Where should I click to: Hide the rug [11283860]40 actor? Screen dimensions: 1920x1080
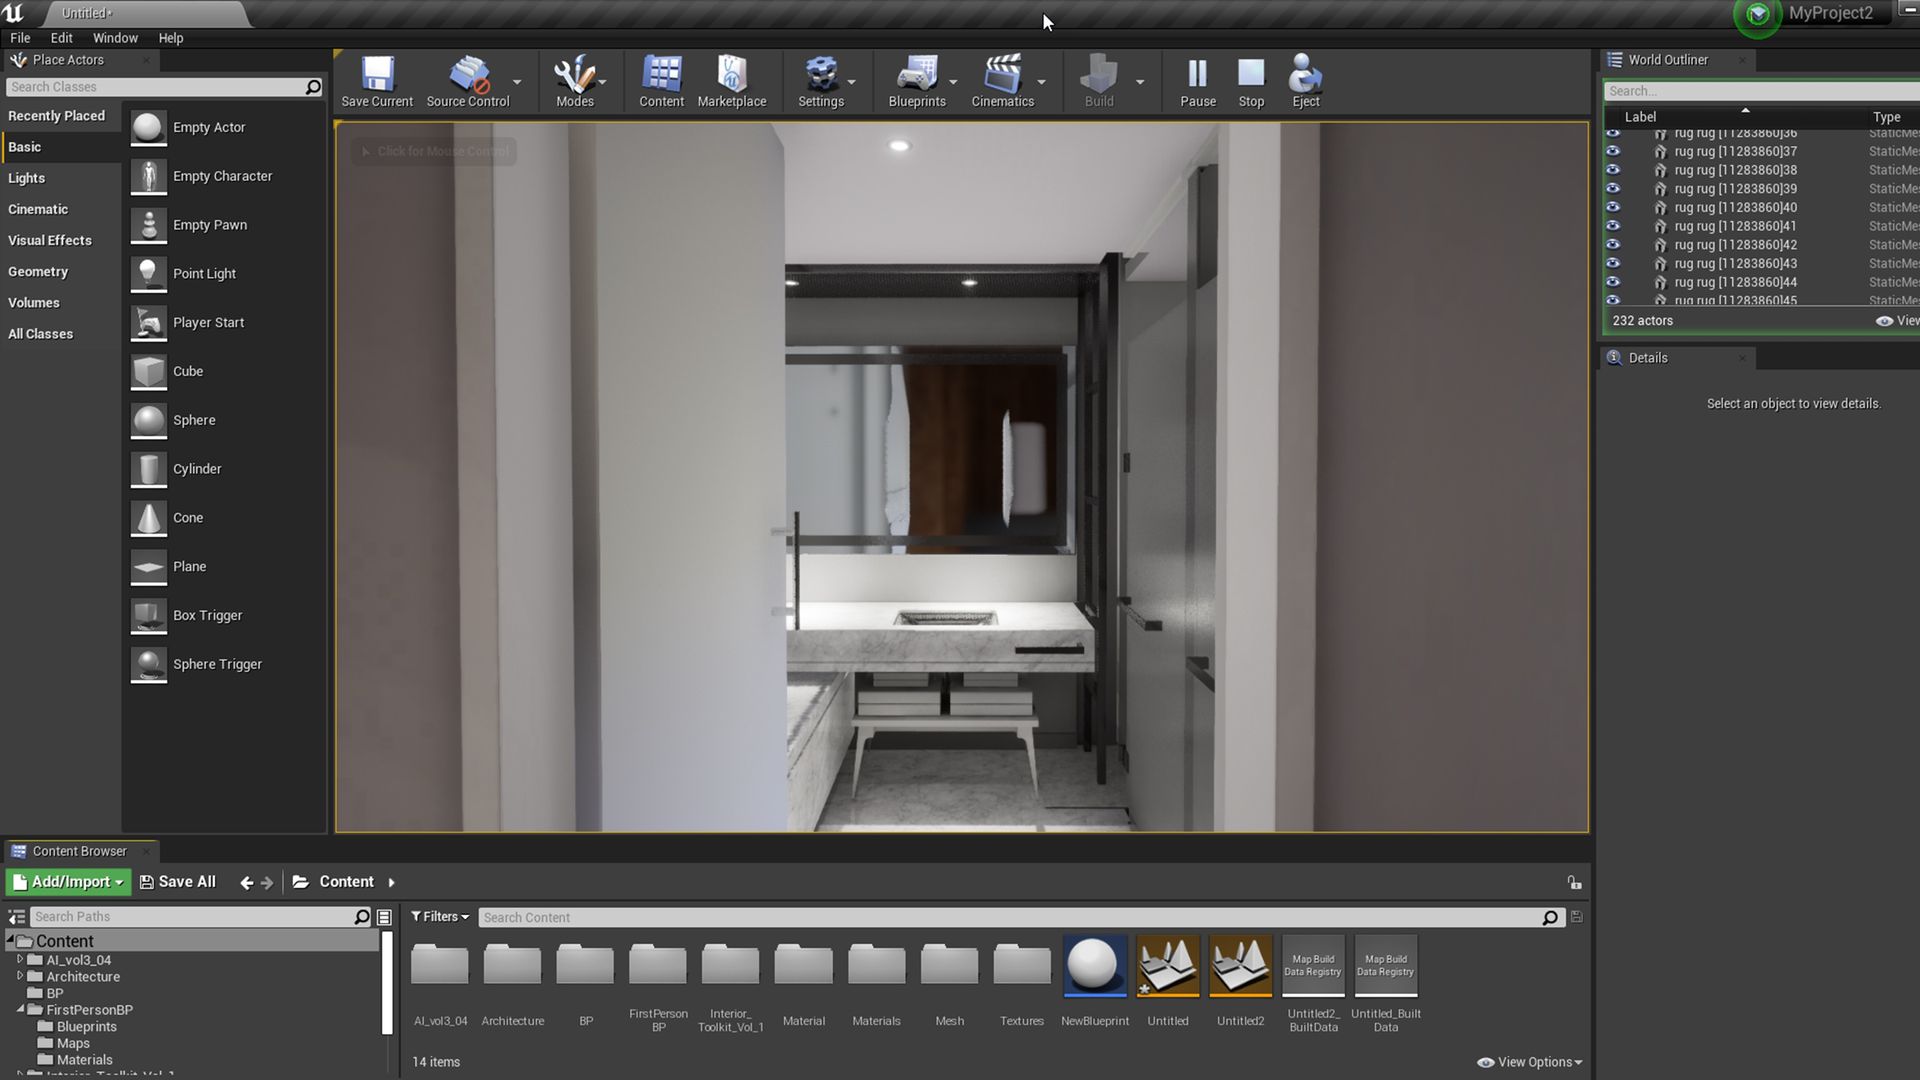(1613, 207)
